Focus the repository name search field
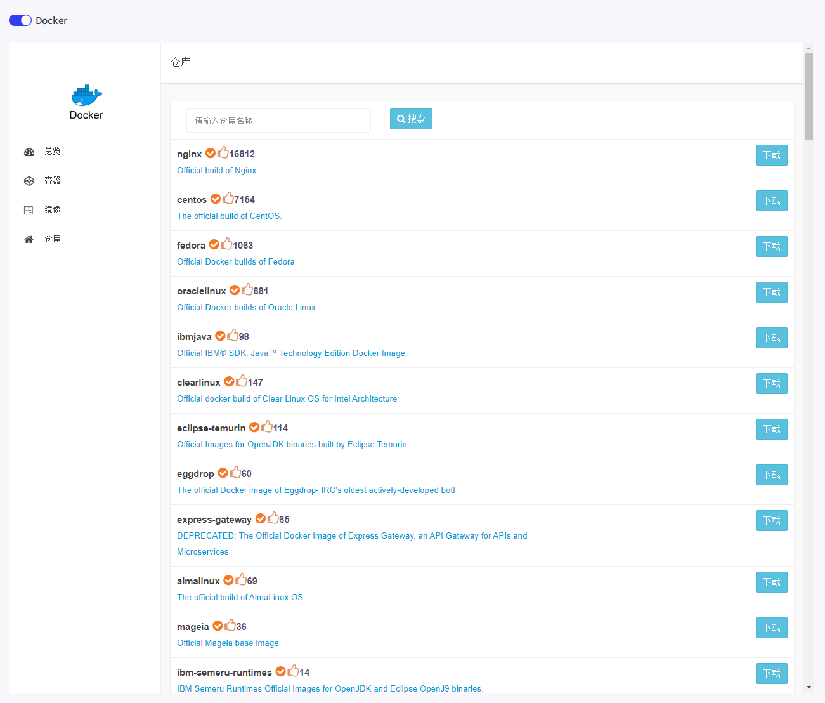Screen dimensions: 825x703 point(278,120)
